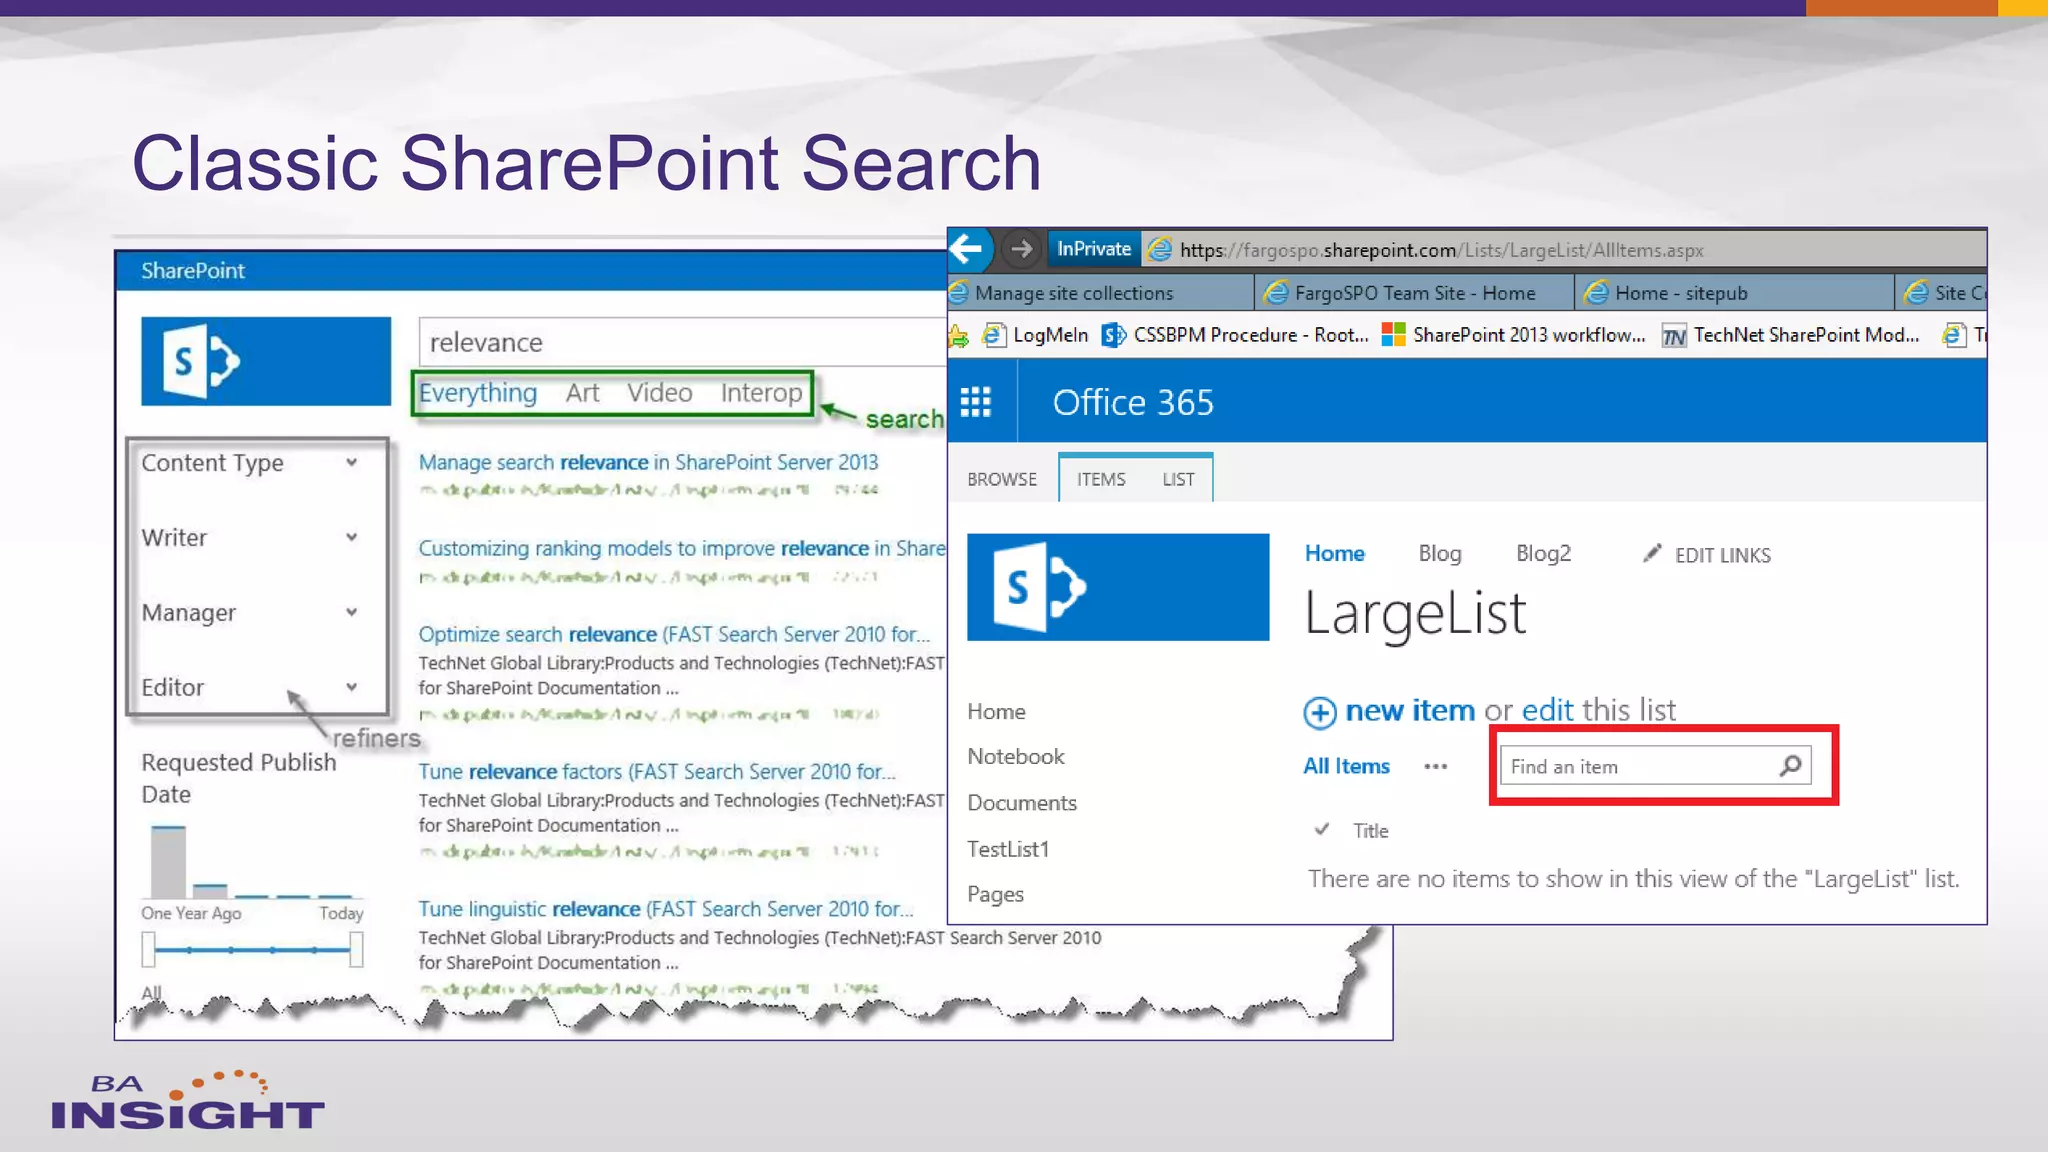Open Tune linguistic relevance search result
This screenshot has width=2048, height=1152.
(666, 908)
